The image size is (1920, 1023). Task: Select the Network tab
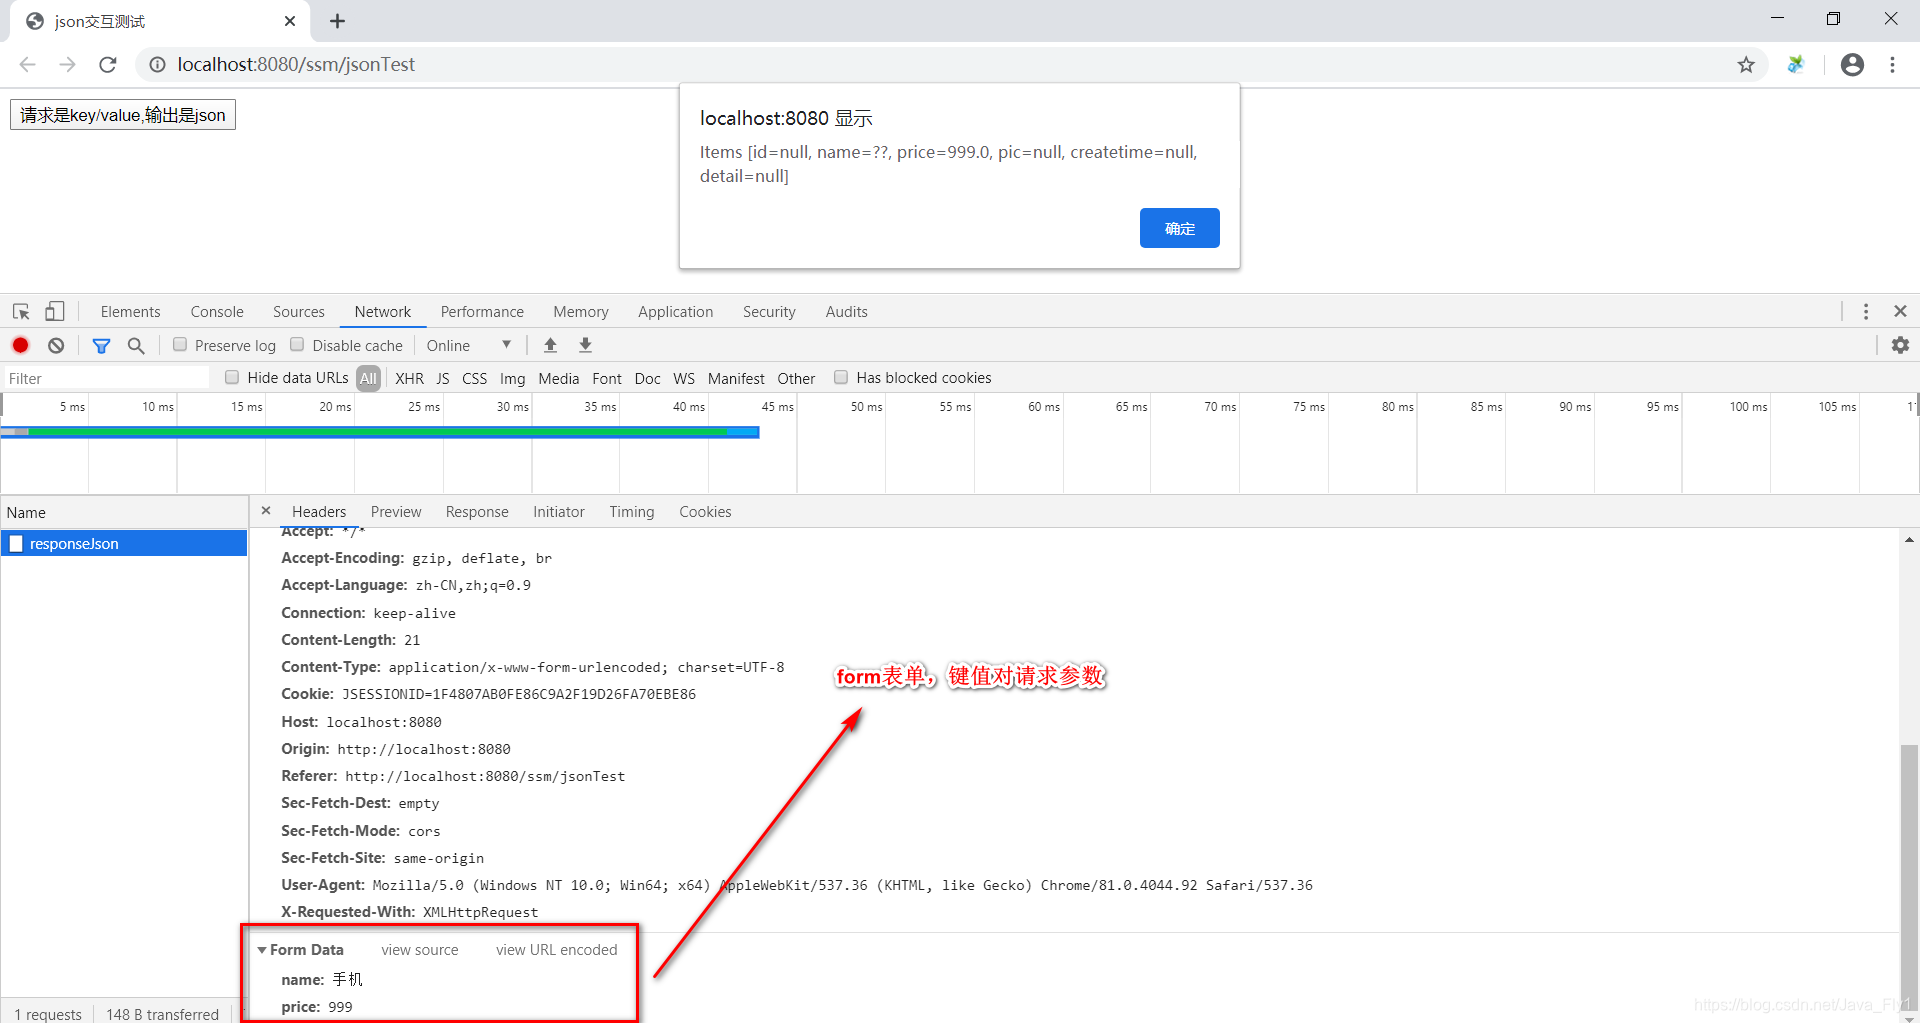[383, 312]
